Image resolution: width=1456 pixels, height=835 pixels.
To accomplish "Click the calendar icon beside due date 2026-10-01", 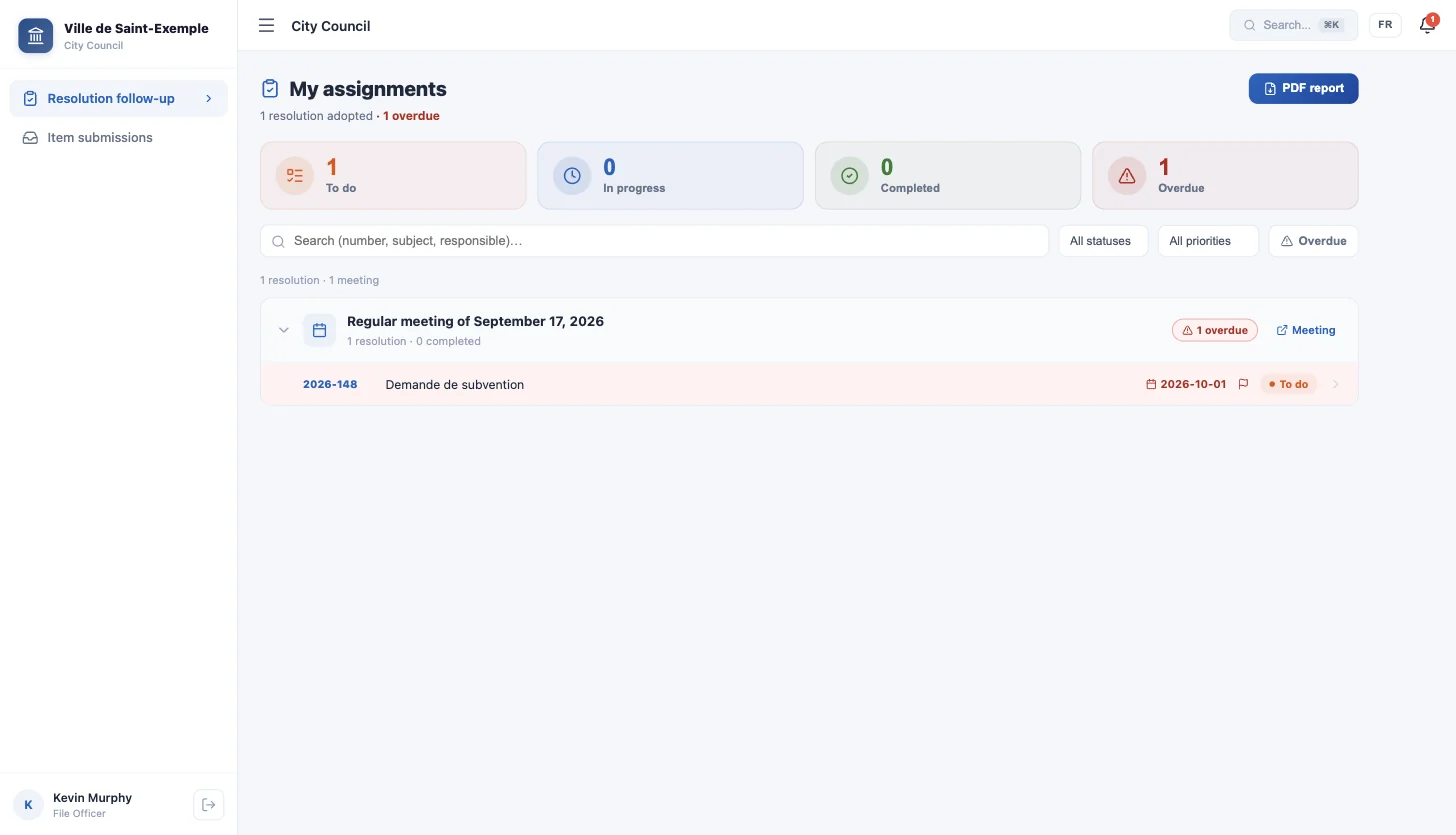I will [x=1151, y=384].
